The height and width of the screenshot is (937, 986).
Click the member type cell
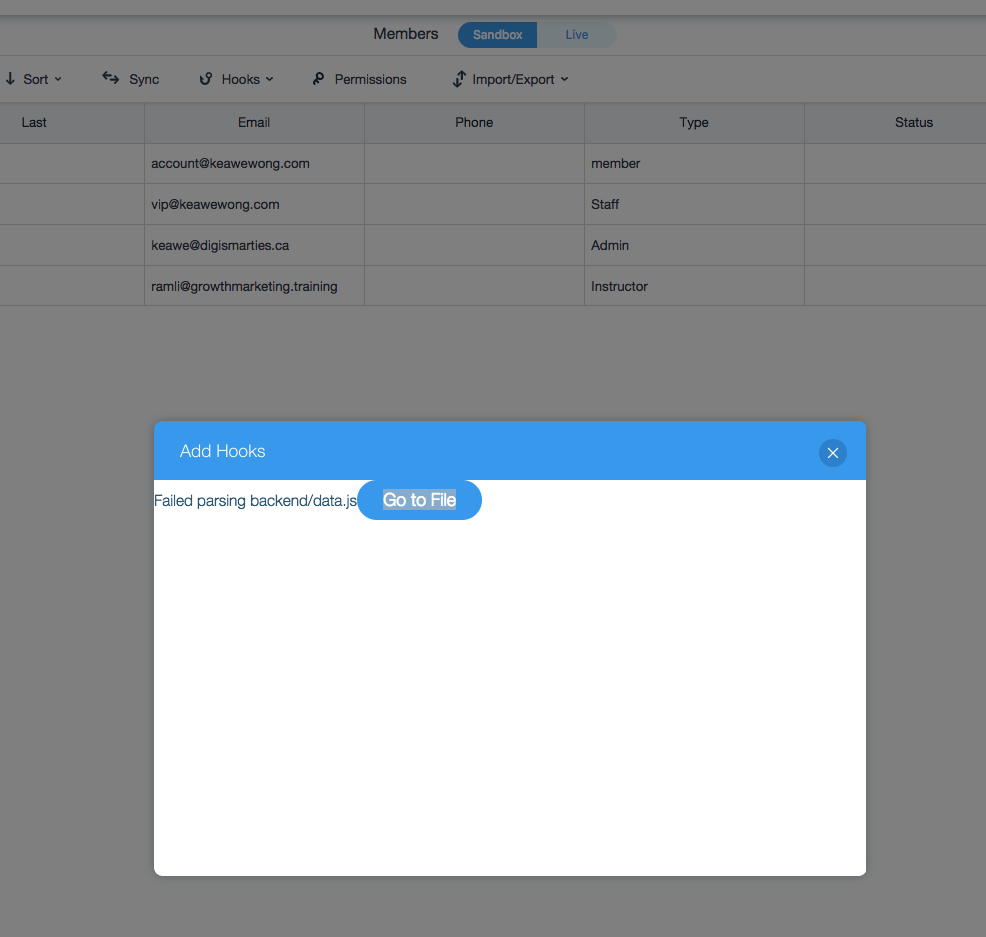click(x=694, y=164)
